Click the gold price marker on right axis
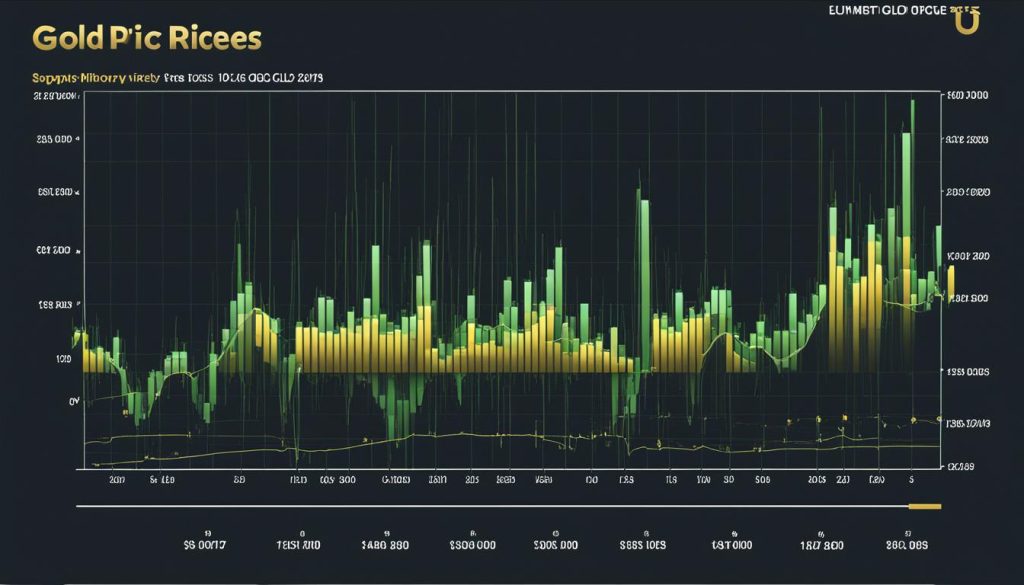The width and height of the screenshot is (1024, 585). [x=951, y=281]
